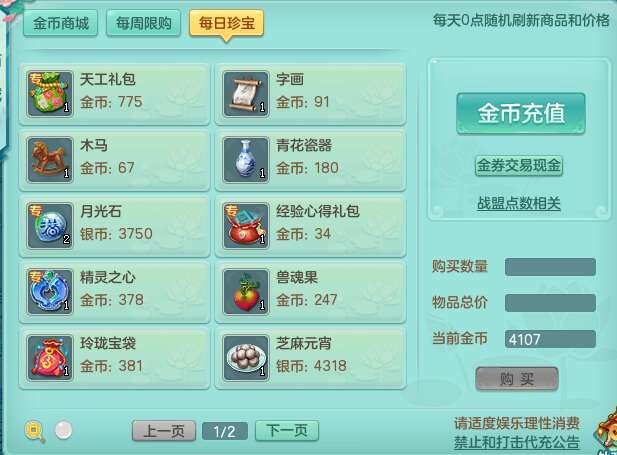Image resolution: width=617 pixels, height=455 pixels.
Task: Select the 天工礼包 gift bag icon
Action: coord(50,94)
